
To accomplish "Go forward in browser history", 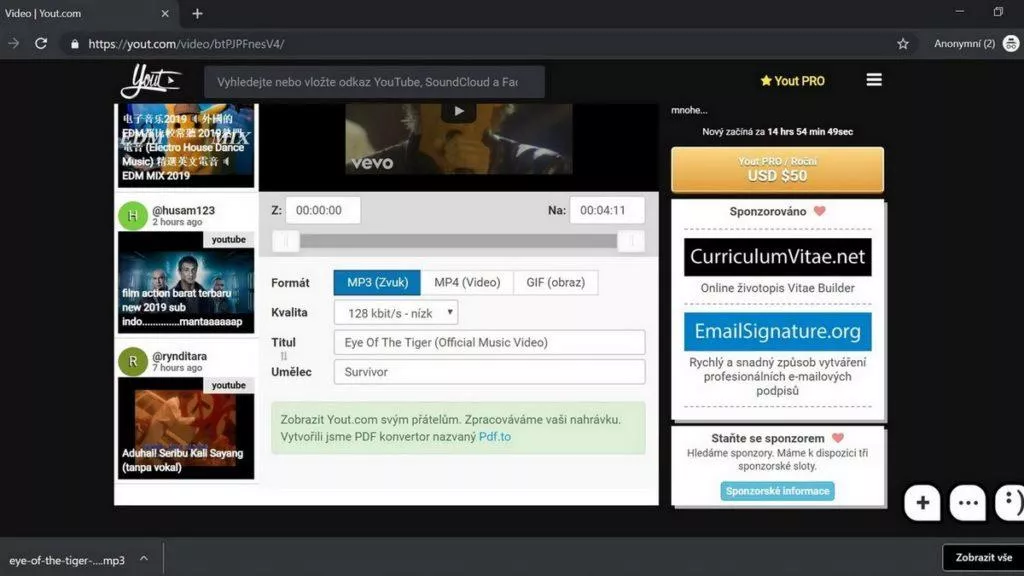I will pos(13,44).
